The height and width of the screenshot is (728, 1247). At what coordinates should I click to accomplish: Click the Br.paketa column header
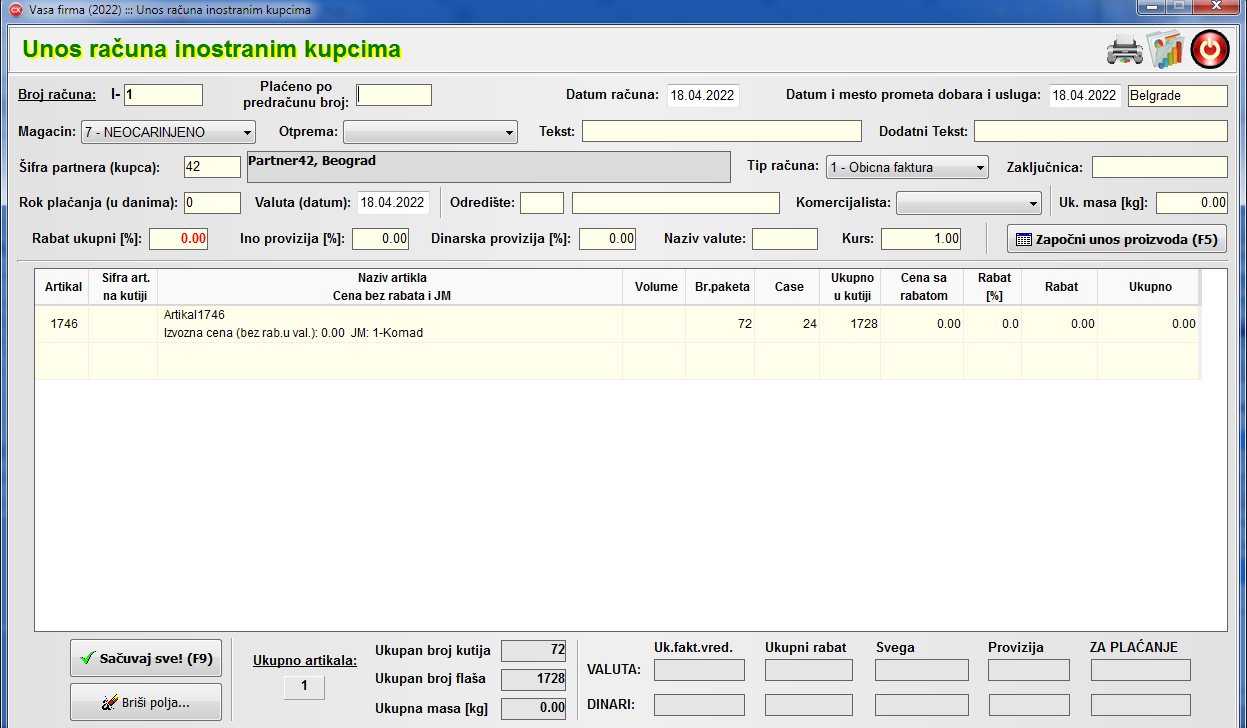tap(722, 287)
